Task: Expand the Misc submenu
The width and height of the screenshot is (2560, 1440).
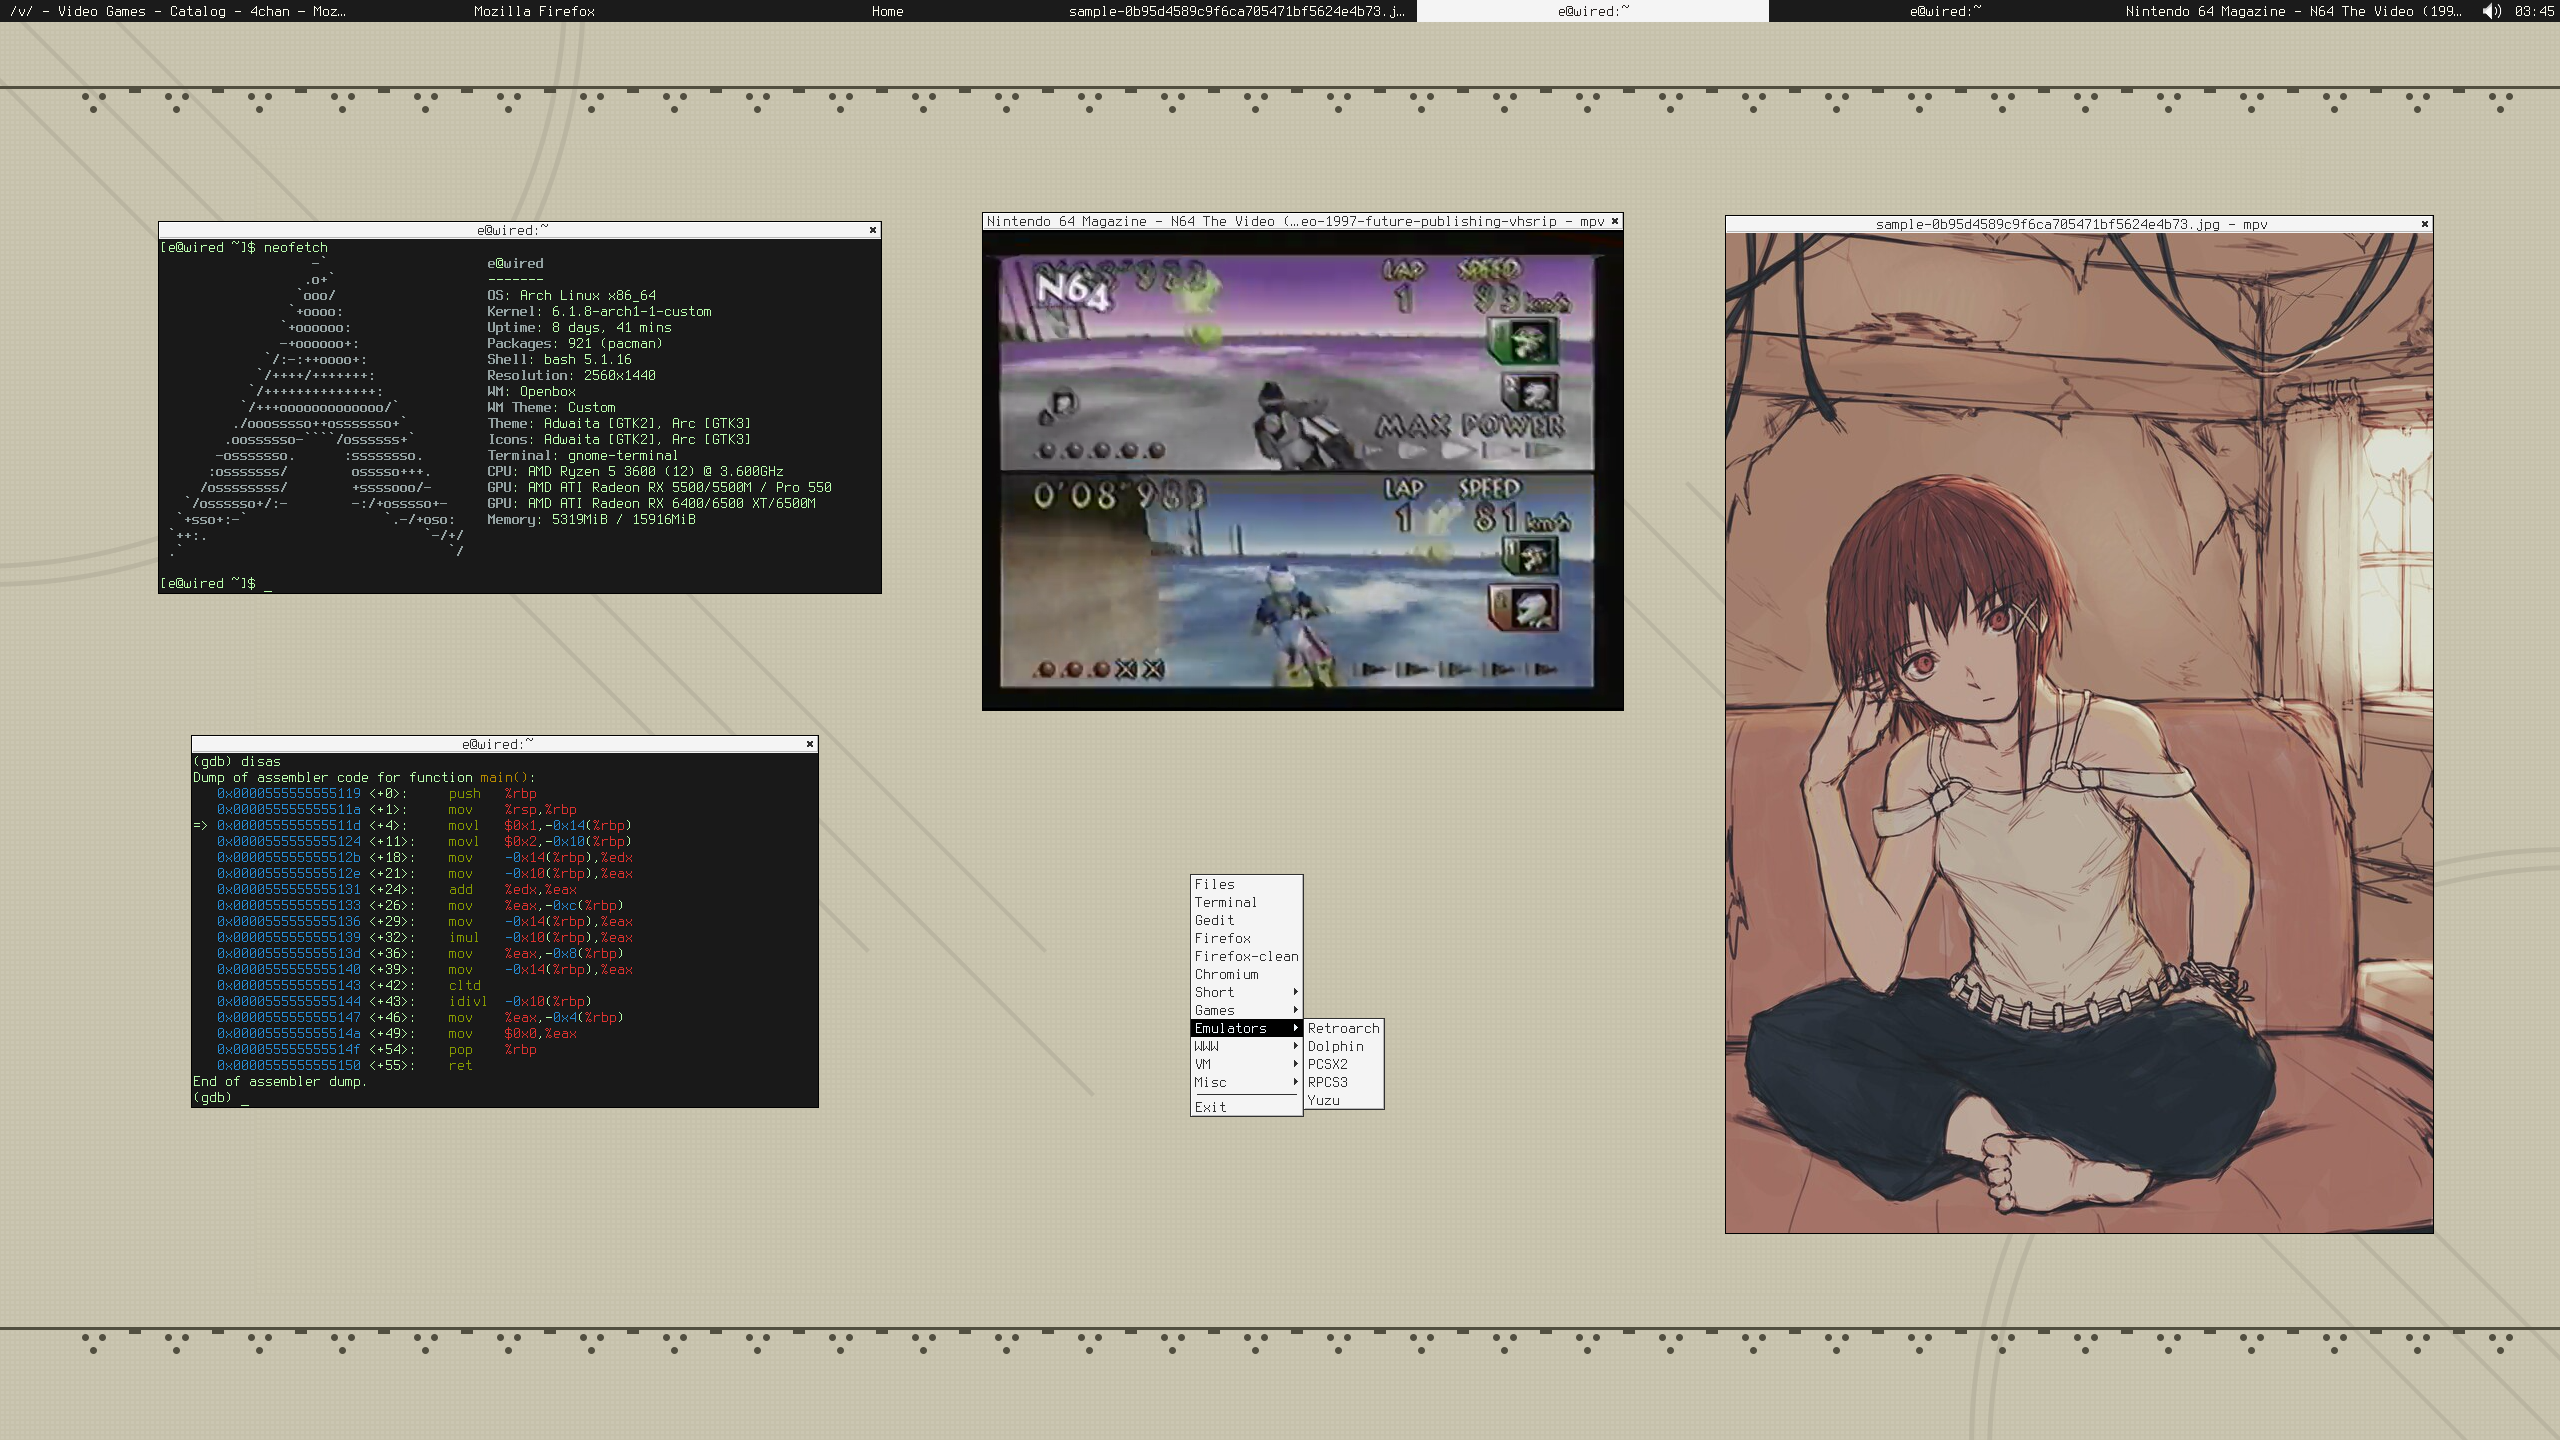Action: 1246,1082
